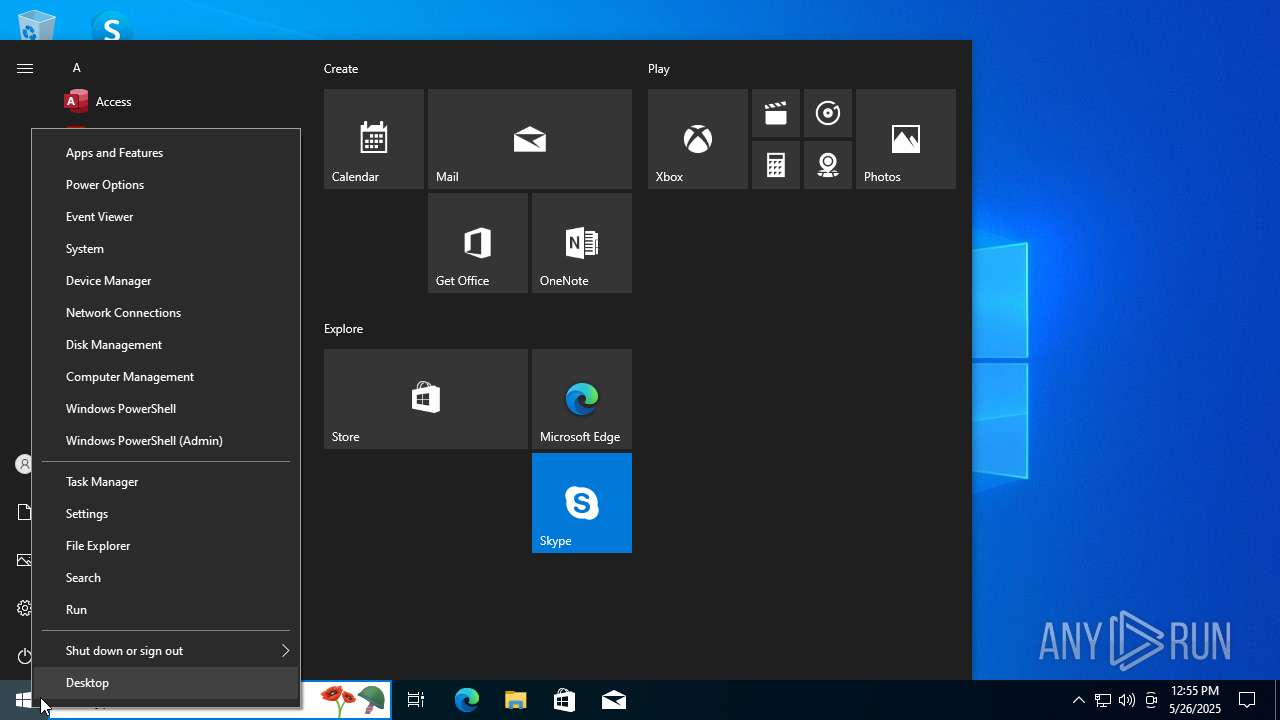Open the Camera small tile
This screenshot has width=1280, height=720.
coord(828,165)
